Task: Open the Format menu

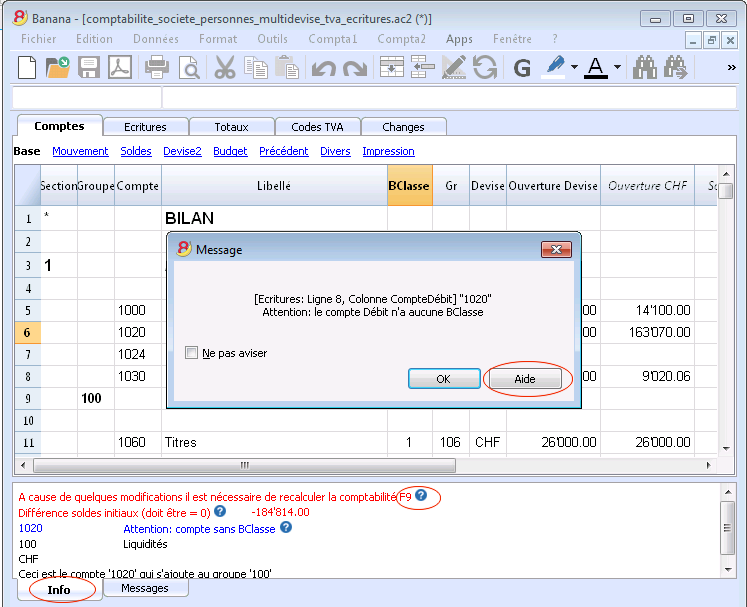Action: point(218,39)
